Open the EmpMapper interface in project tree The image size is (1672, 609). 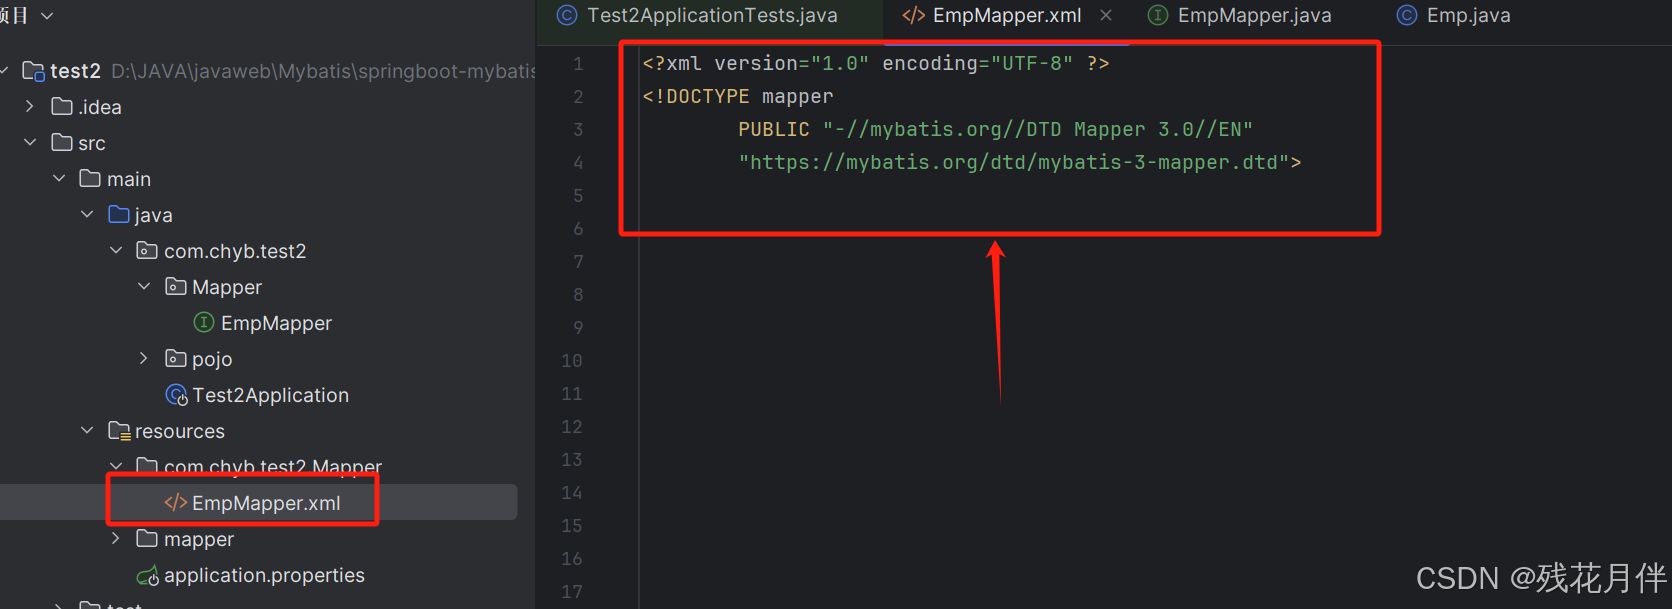(276, 323)
